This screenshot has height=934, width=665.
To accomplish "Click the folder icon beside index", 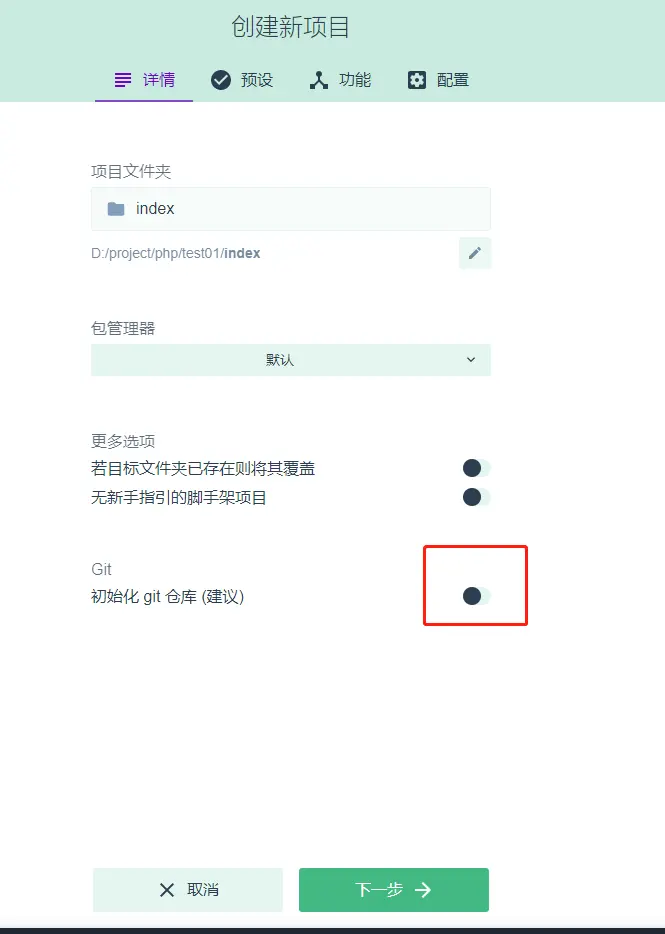I will [116, 208].
